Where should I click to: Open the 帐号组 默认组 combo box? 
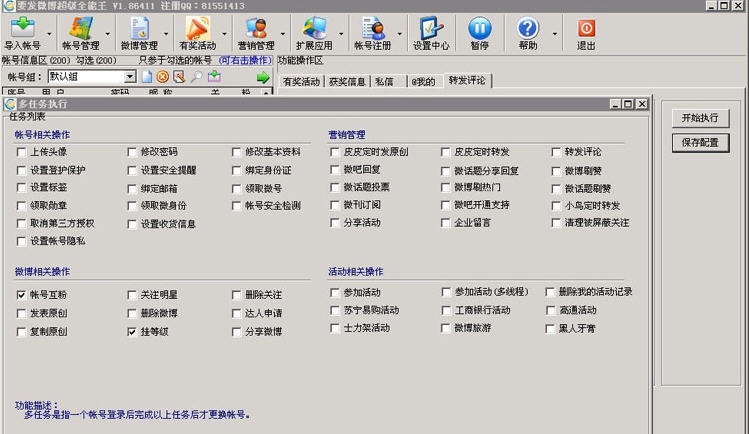coord(92,77)
